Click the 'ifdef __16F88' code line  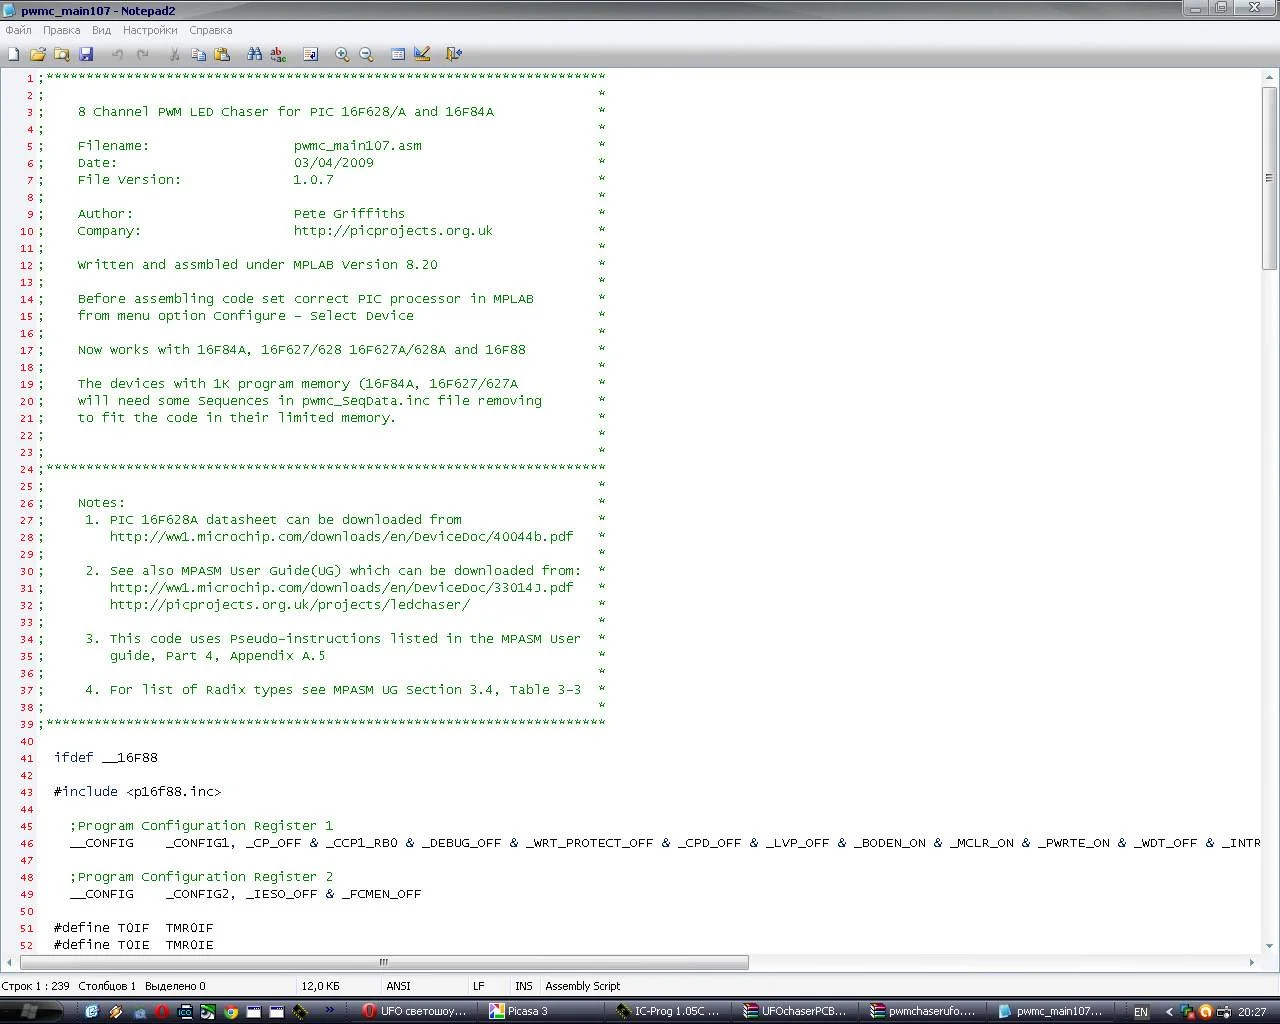[x=106, y=758]
